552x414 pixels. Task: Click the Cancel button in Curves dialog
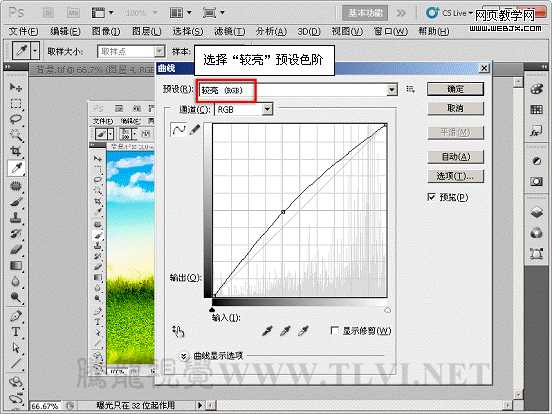(455, 108)
